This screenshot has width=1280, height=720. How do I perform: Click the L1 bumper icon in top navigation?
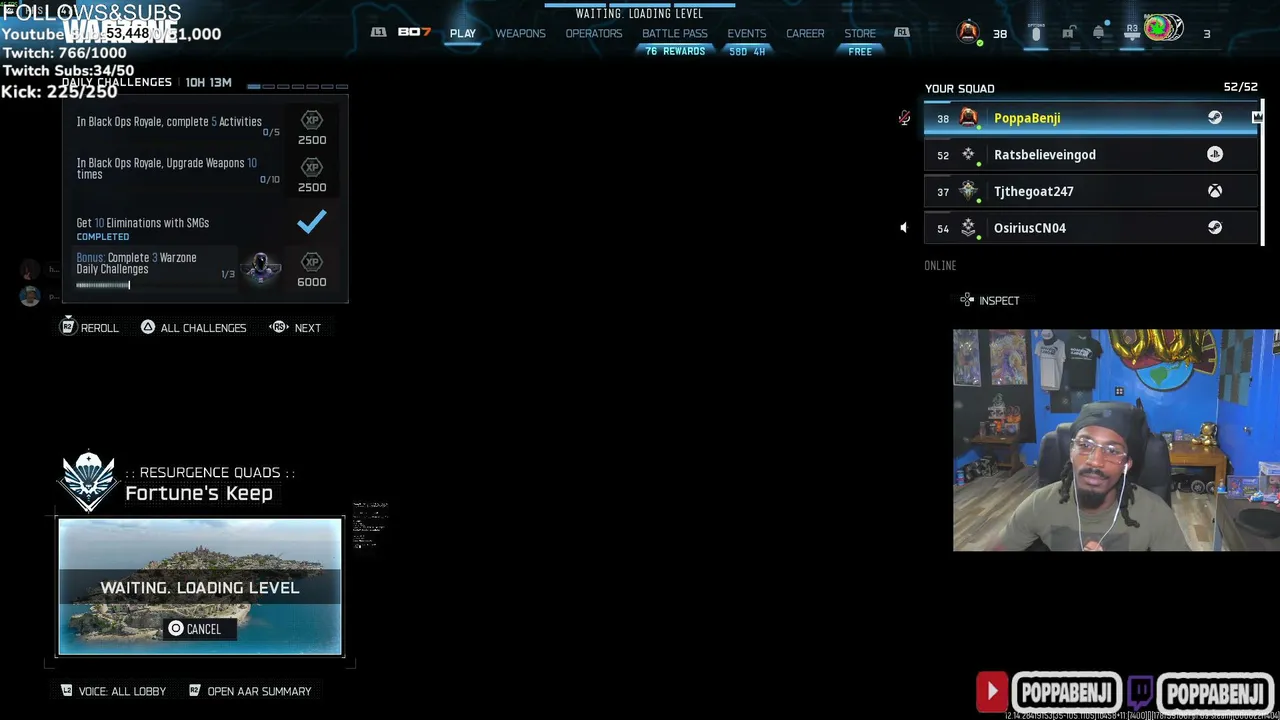[x=378, y=33]
